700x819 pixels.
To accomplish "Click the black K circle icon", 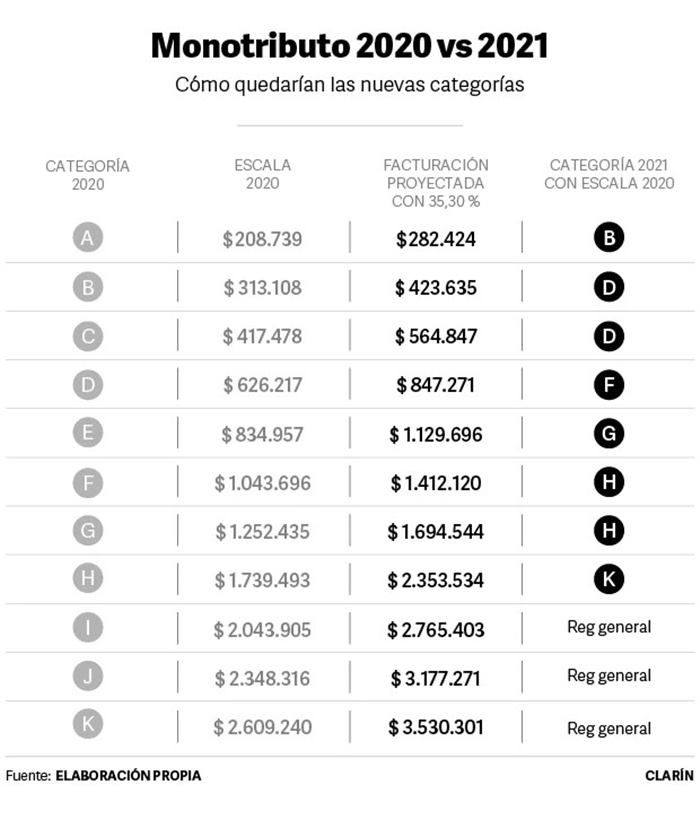I will (609, 579).
